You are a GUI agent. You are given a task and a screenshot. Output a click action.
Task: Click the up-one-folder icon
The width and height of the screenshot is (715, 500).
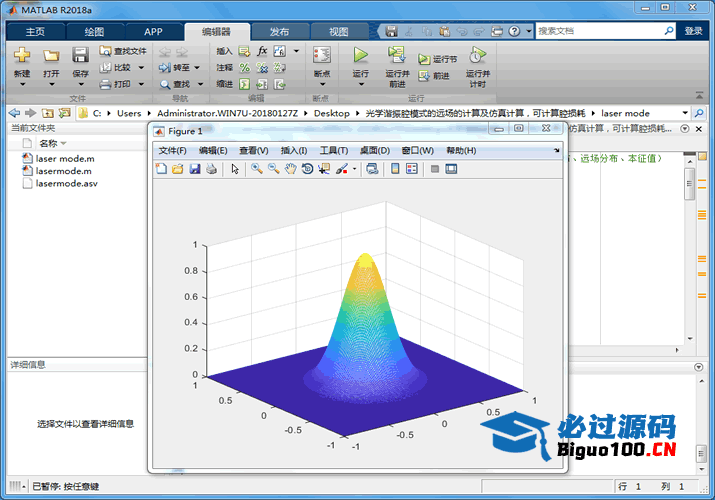click(47, 113)
